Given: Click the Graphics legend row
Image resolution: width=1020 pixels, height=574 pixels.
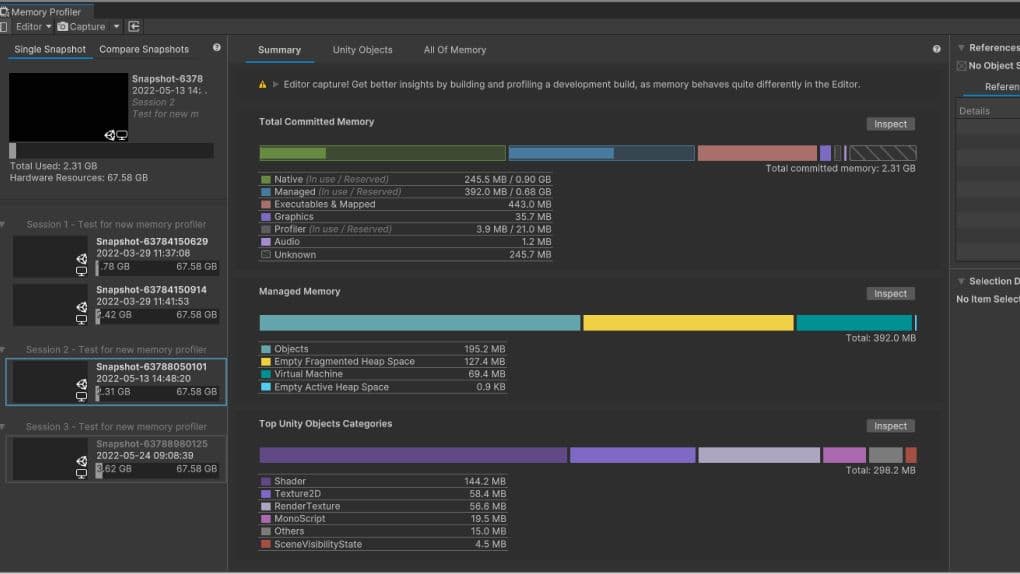Looking at the screenshot, I should 405,217.
